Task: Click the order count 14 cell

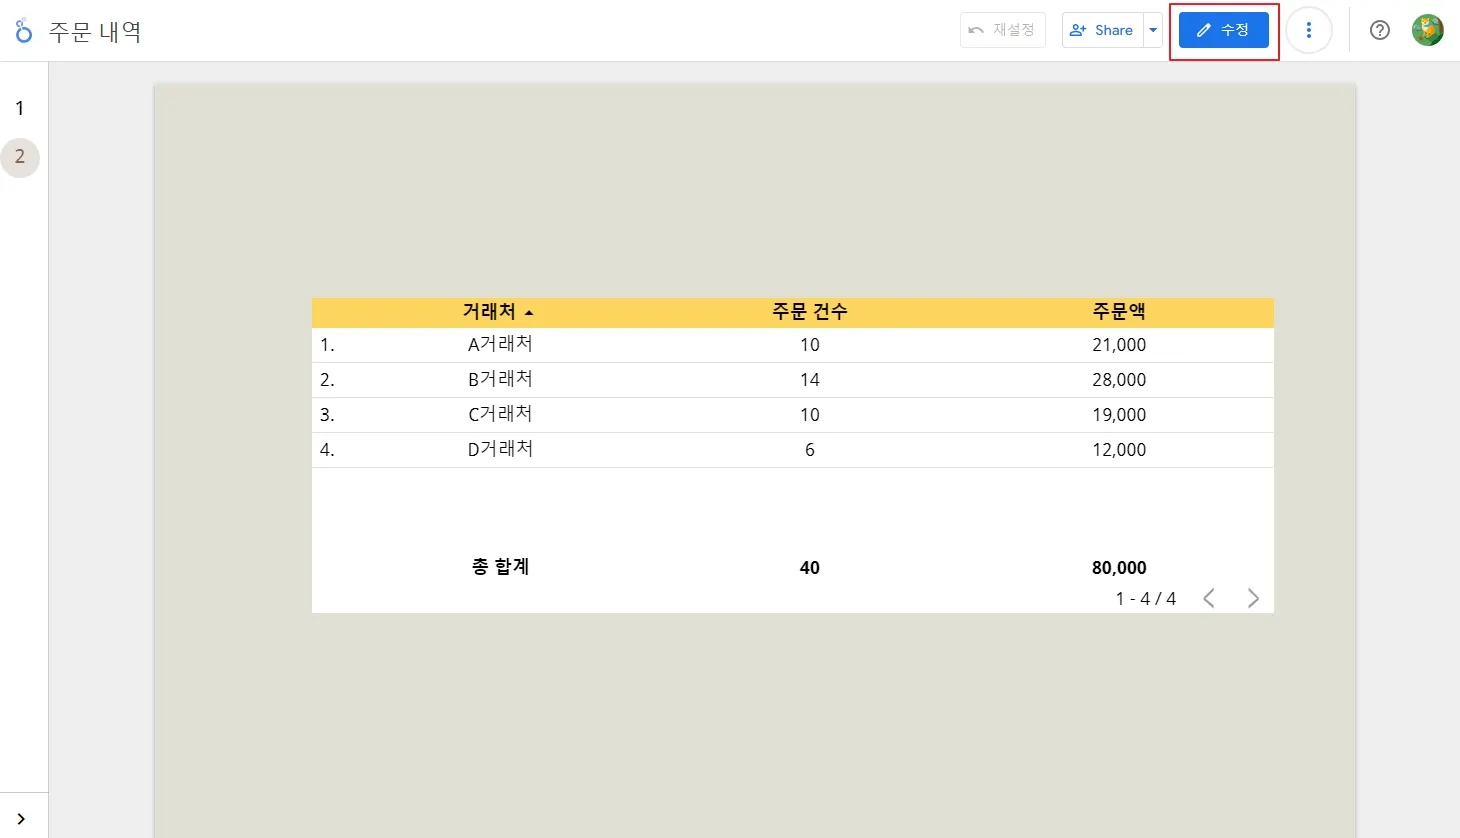Action: (810, 380)
